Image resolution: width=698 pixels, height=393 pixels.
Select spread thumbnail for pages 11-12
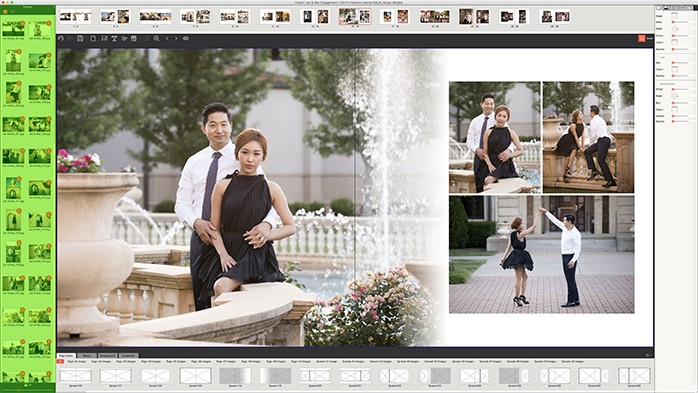[x=275, y=17]
